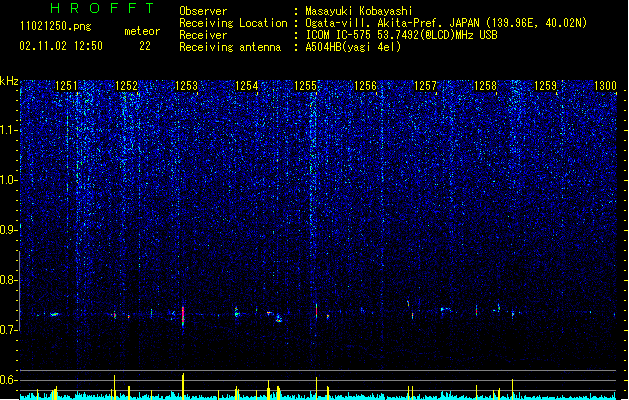Click the kHz axis unit label
The width and height of the screenshot is (629, 400).
(9, 81)
